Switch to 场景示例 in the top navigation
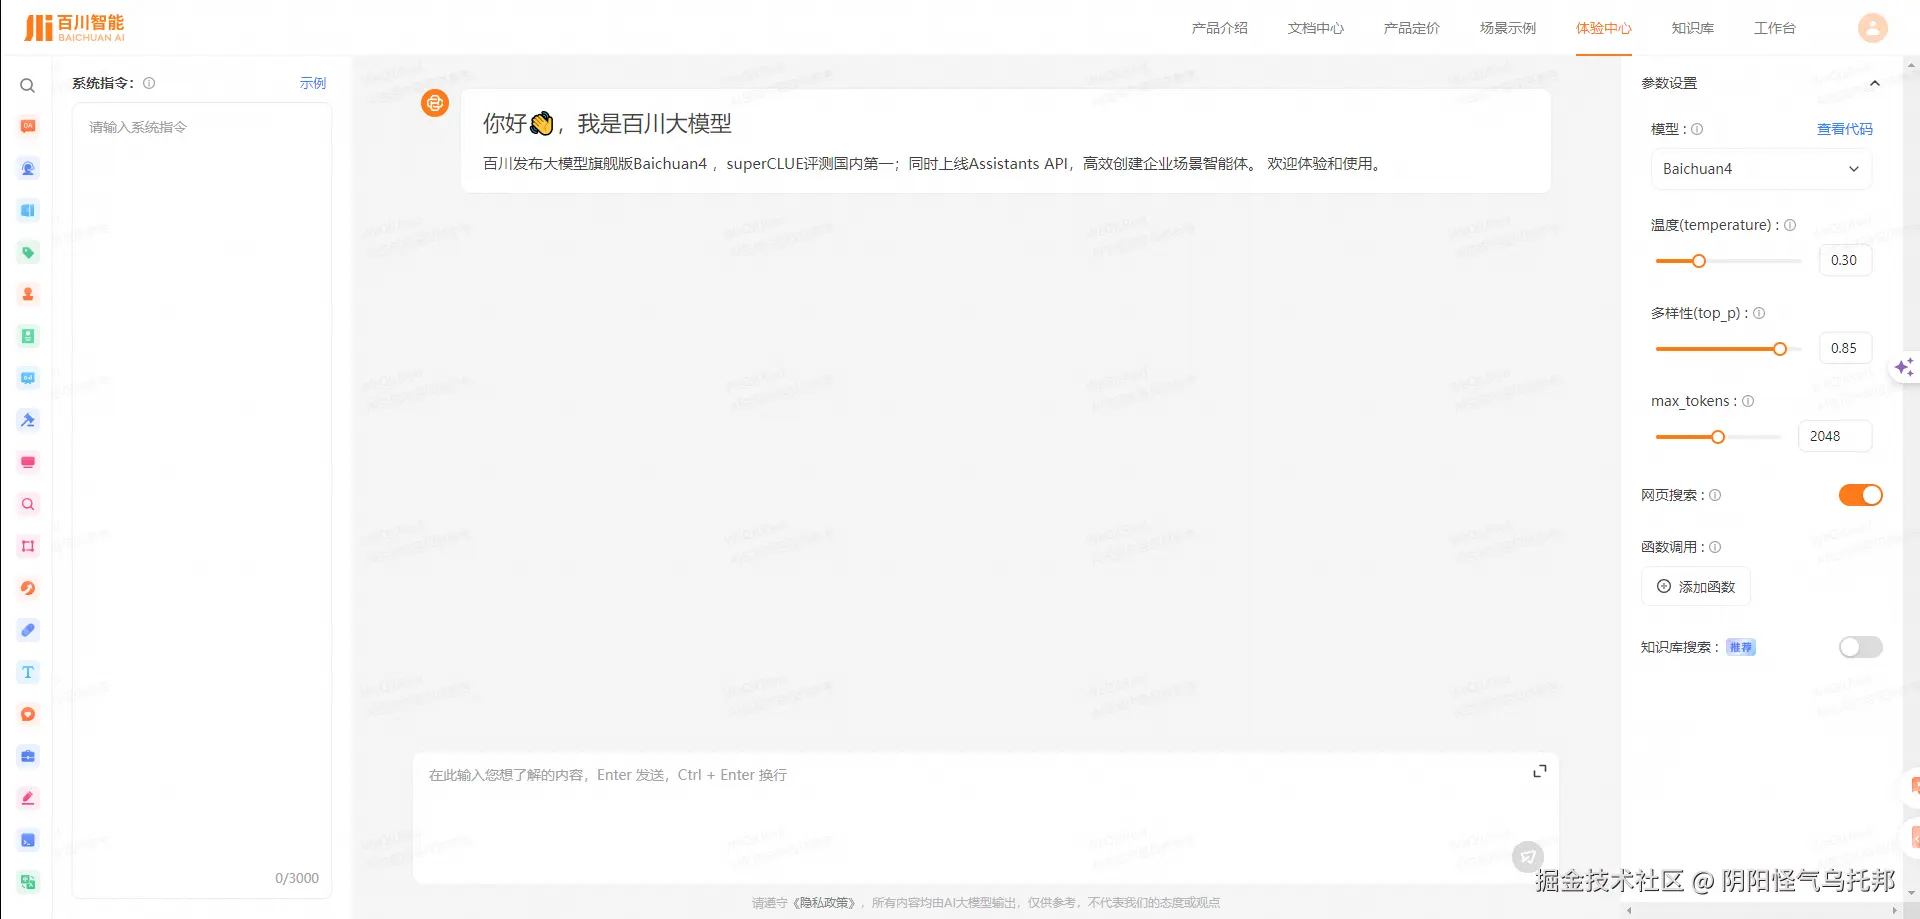The height and width of the screenshot is (919, 1920). click(1507, 28)
